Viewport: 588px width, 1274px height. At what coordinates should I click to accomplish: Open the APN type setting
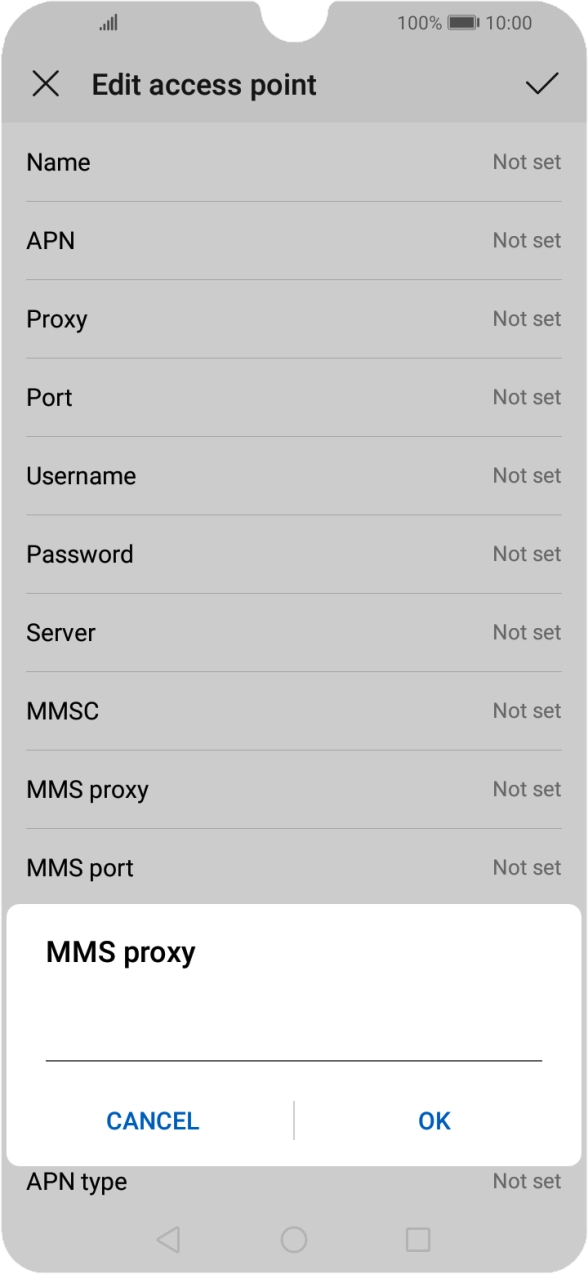[x=294, y=1182]
